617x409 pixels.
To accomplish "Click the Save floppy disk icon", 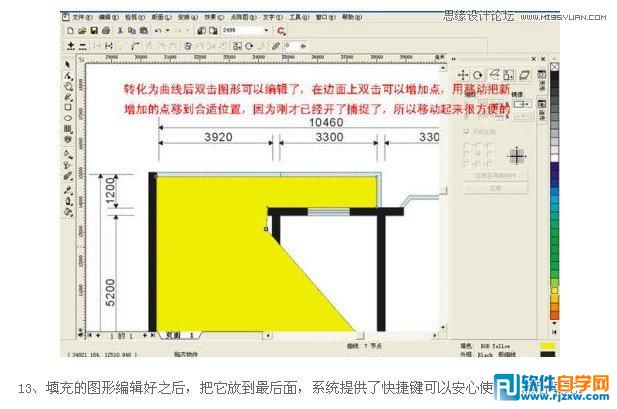I will 94,31.
